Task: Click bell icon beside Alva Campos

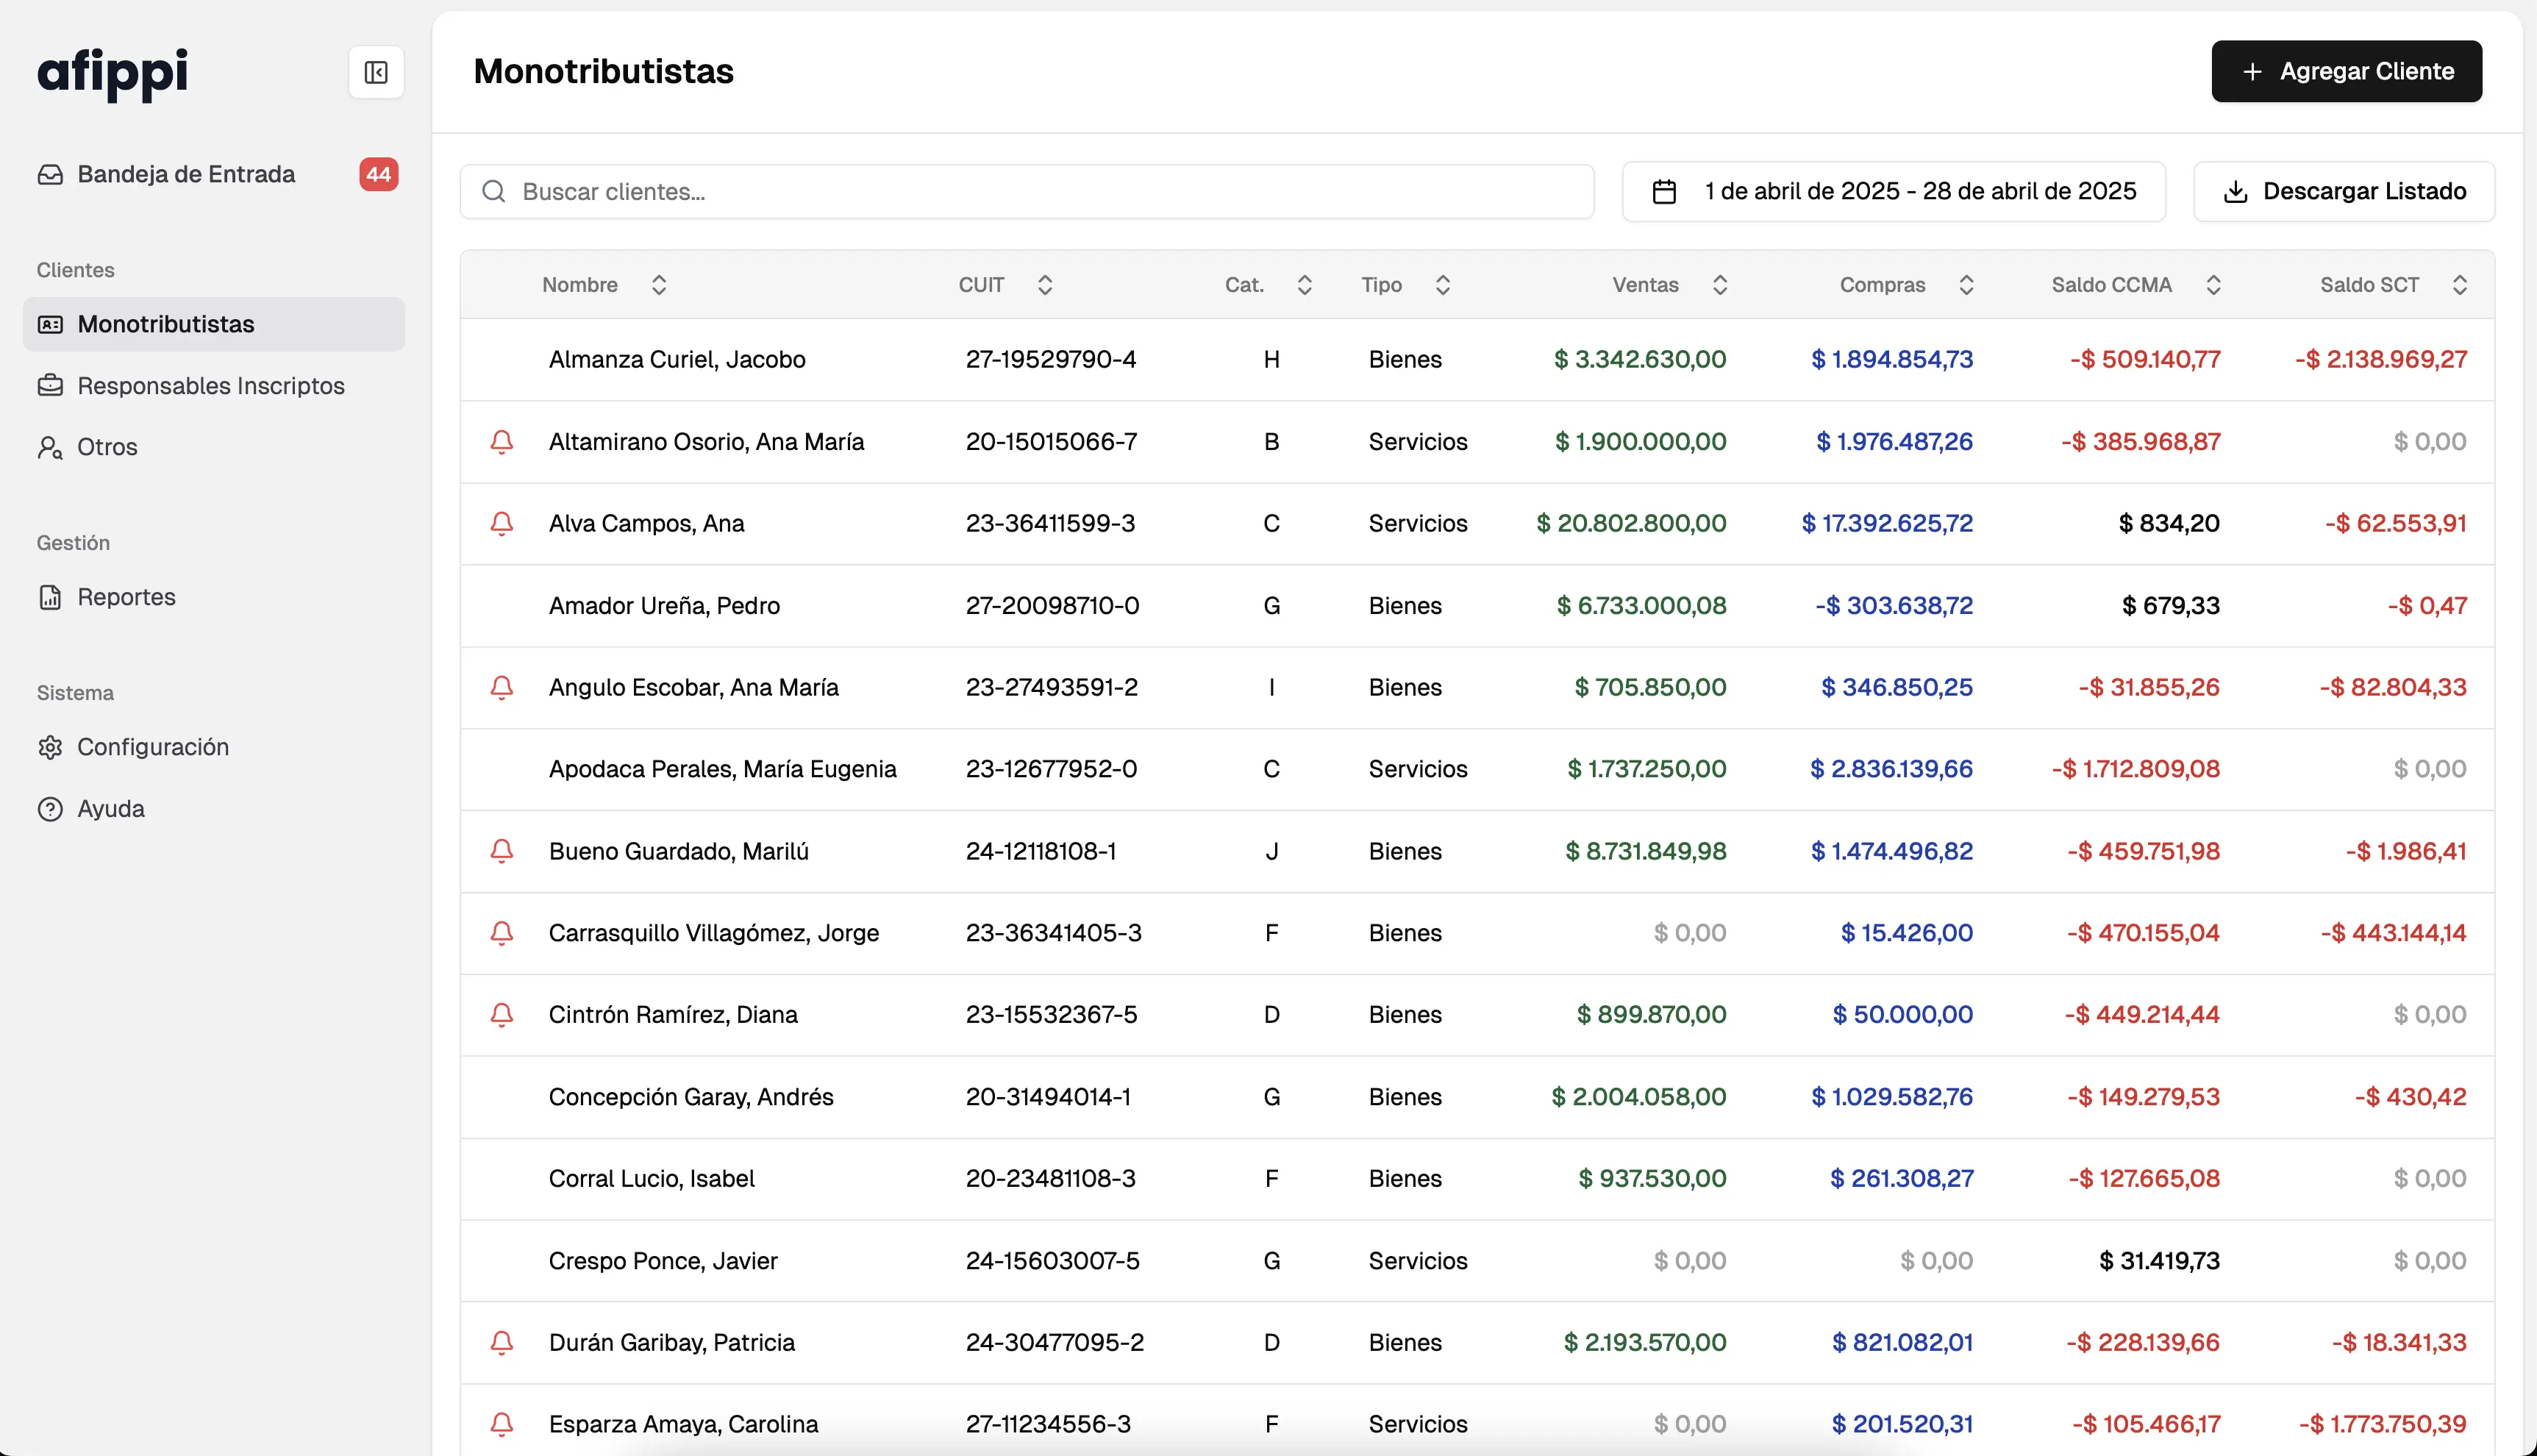Action: (502, 523)
